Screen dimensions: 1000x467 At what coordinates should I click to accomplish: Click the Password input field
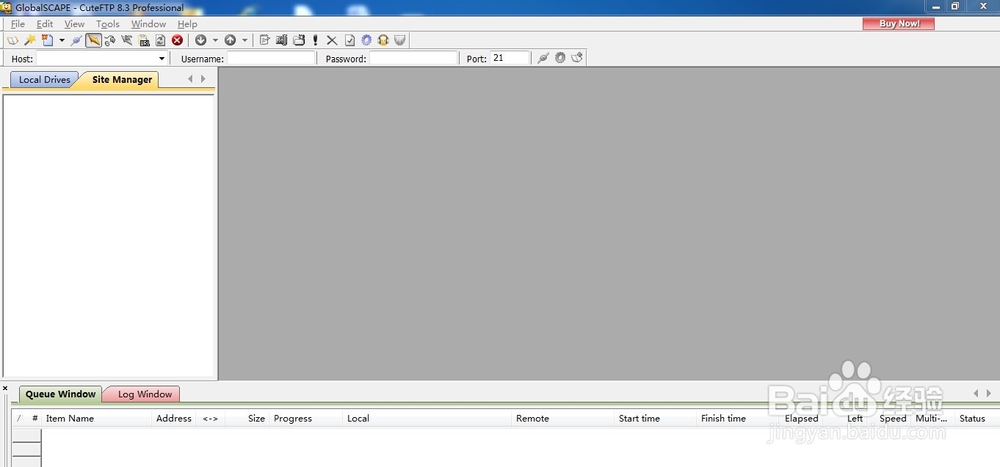tap(413, 58)
